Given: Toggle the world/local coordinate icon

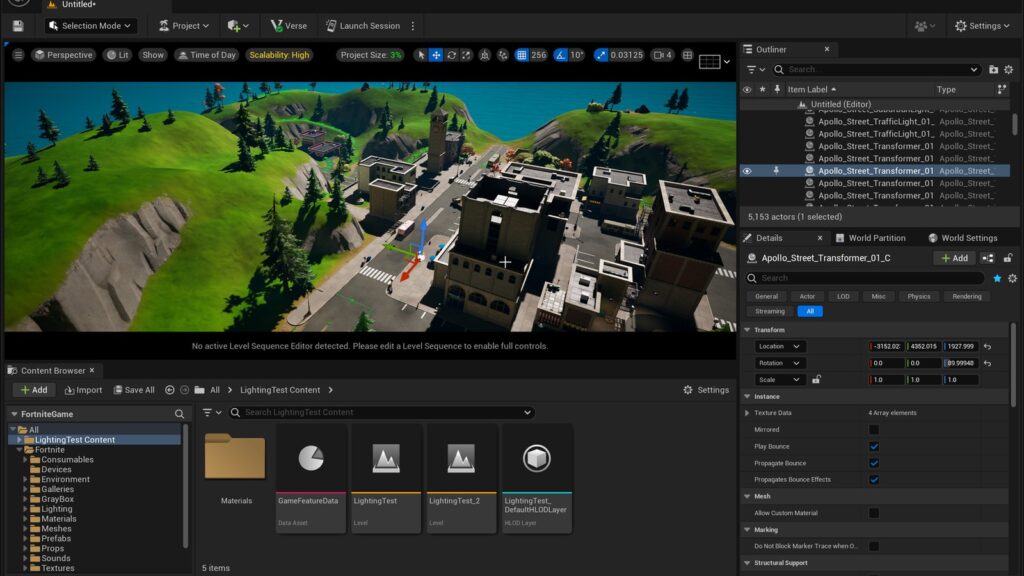Looking at the screenshot, I should coord(485,55).
